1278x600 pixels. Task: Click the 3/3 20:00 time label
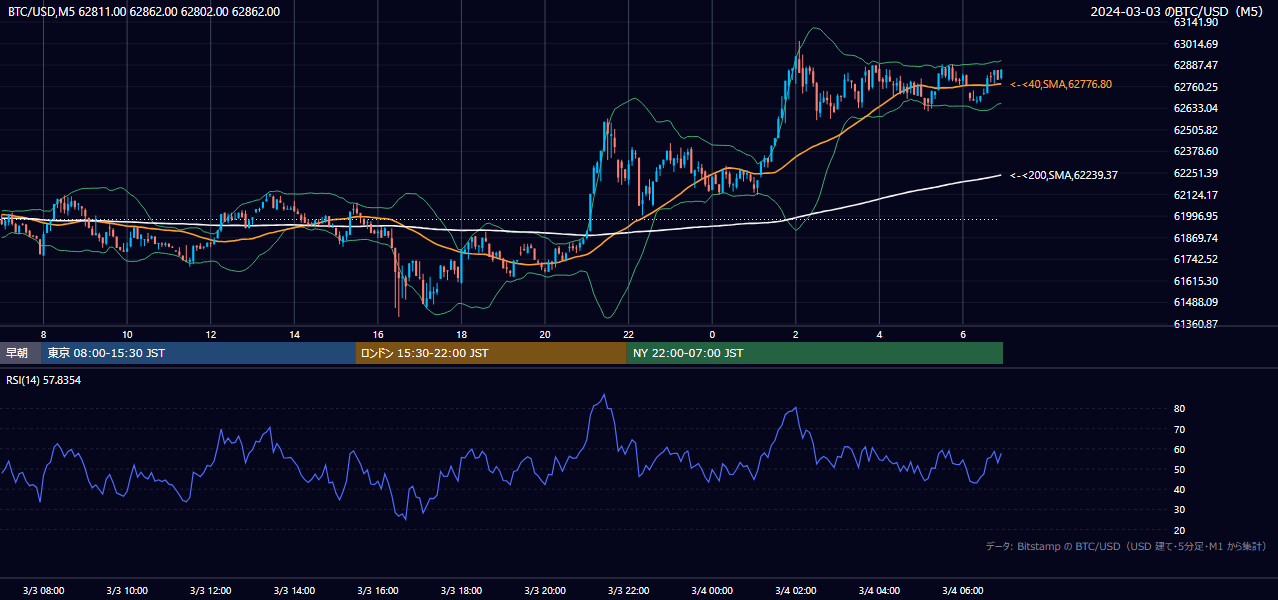pyautogui.click(x=545, y=590)
